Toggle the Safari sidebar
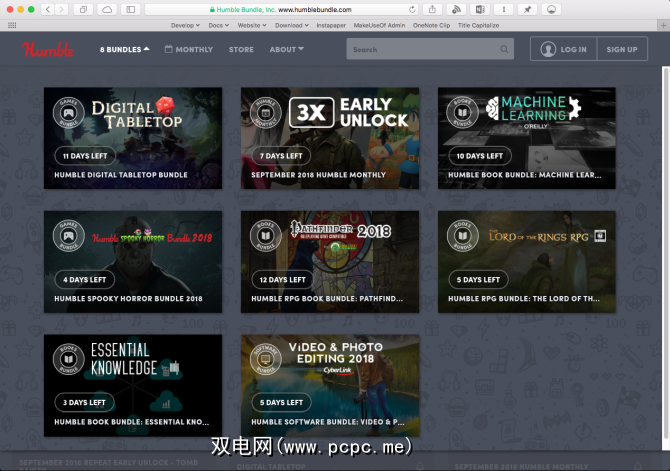Image resolution: width=670 pixels, height=471 pixels. point(131,9)
